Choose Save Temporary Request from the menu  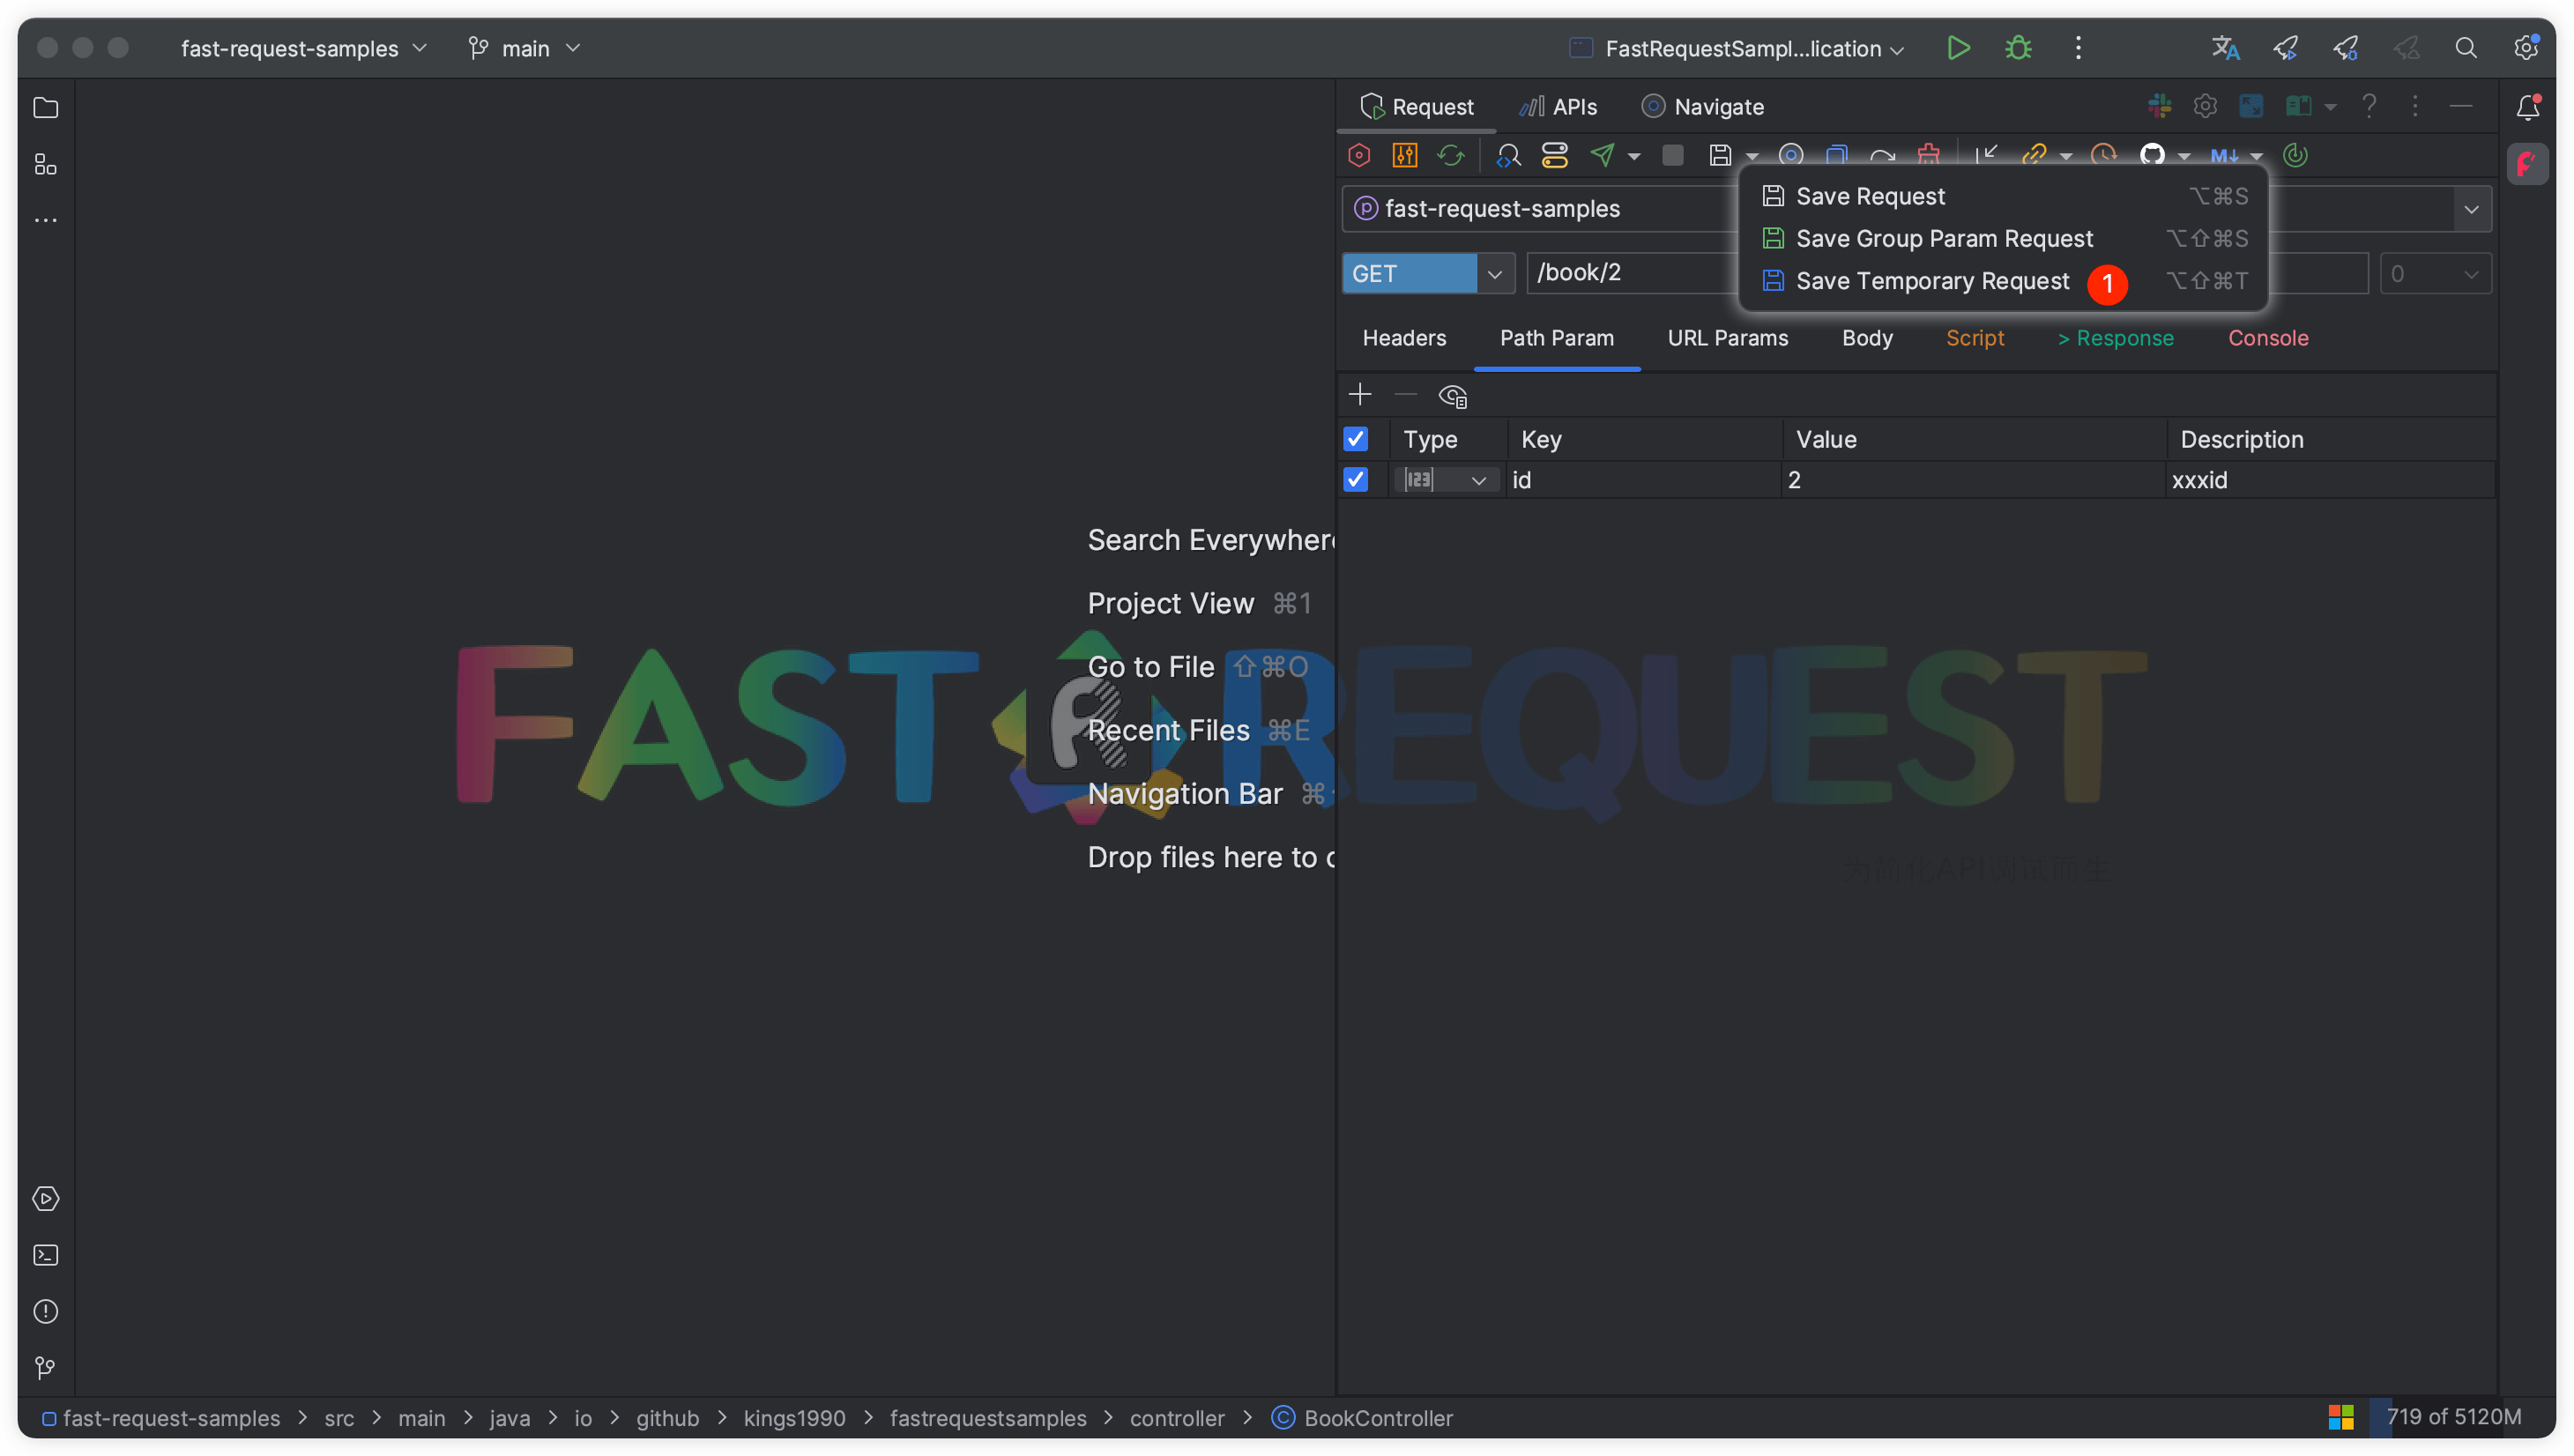(1931, 281)
